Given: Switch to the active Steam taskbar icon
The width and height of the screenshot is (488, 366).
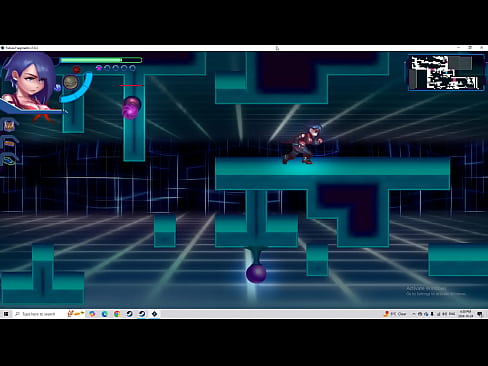Looking at the screenshot, I should [142, 314].
